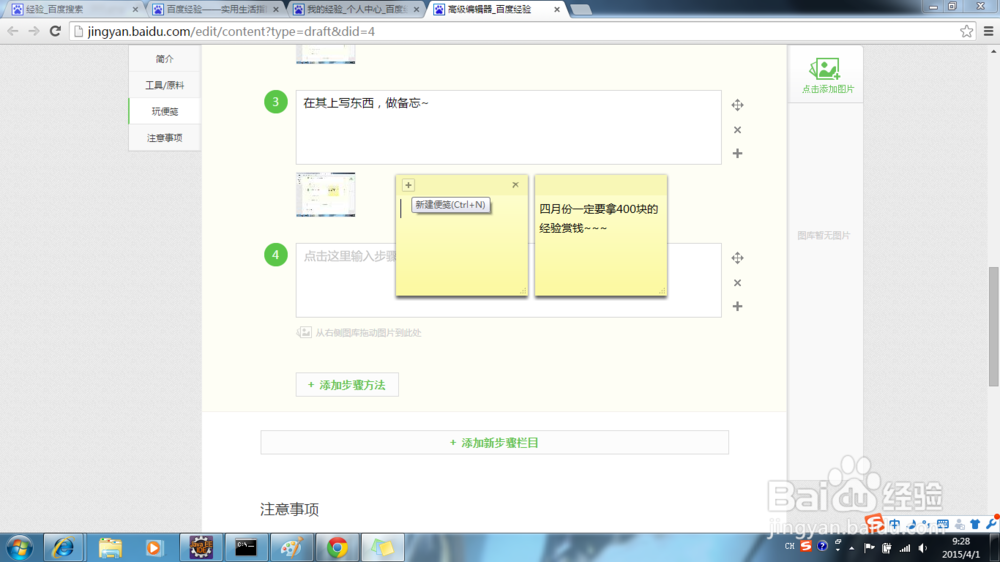This screenshot has width=1000, height=562.
Task: Open Windows Explorer folder in taskbar
Action: click(110, 548)
